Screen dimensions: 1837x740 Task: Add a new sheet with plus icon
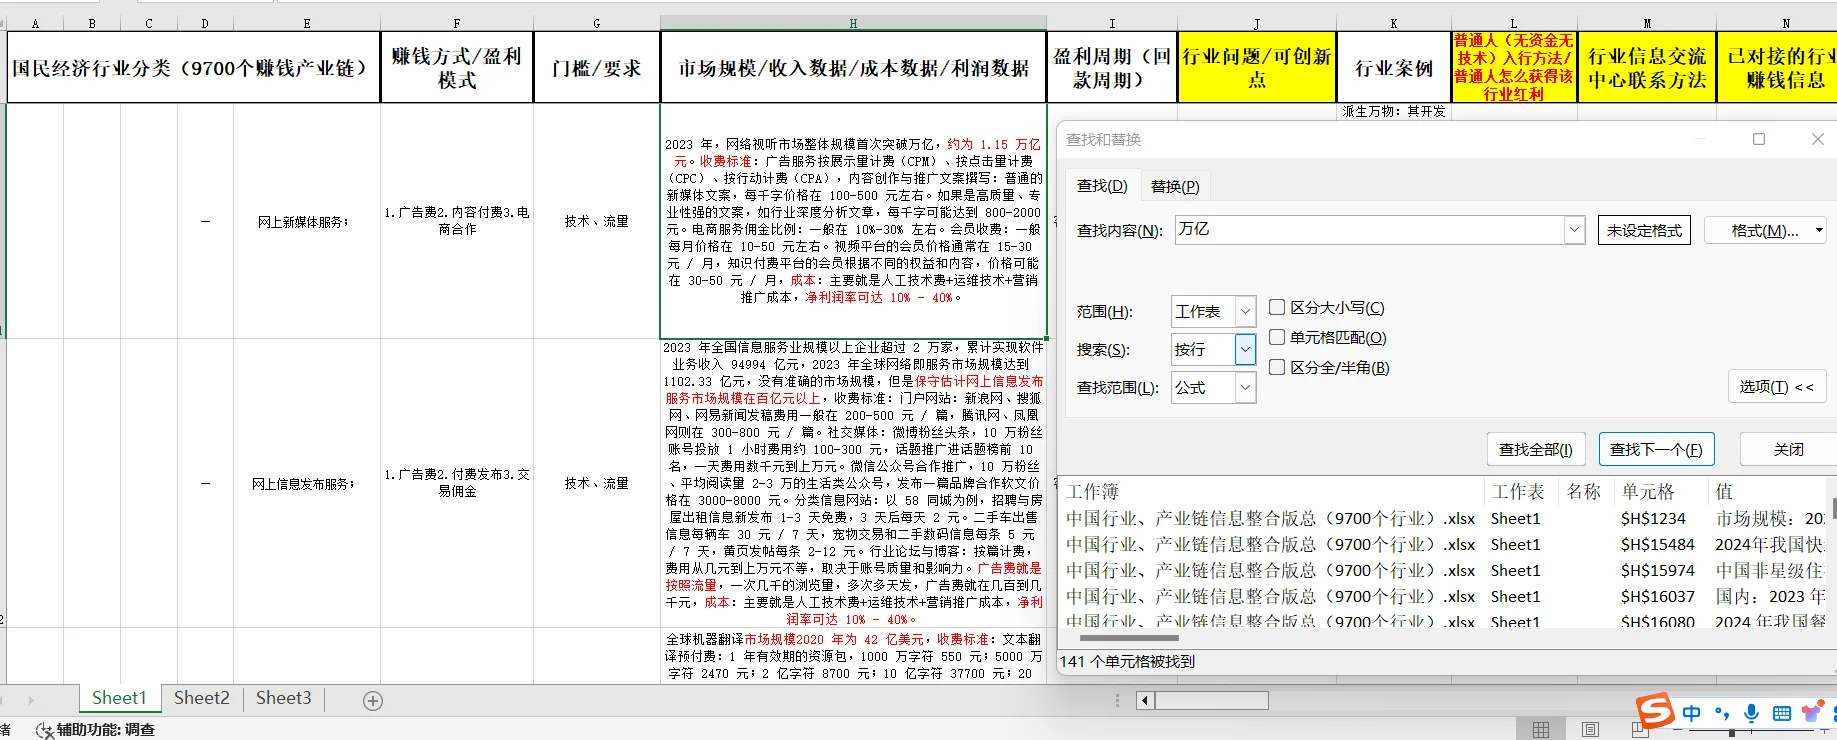pos(373,701)
